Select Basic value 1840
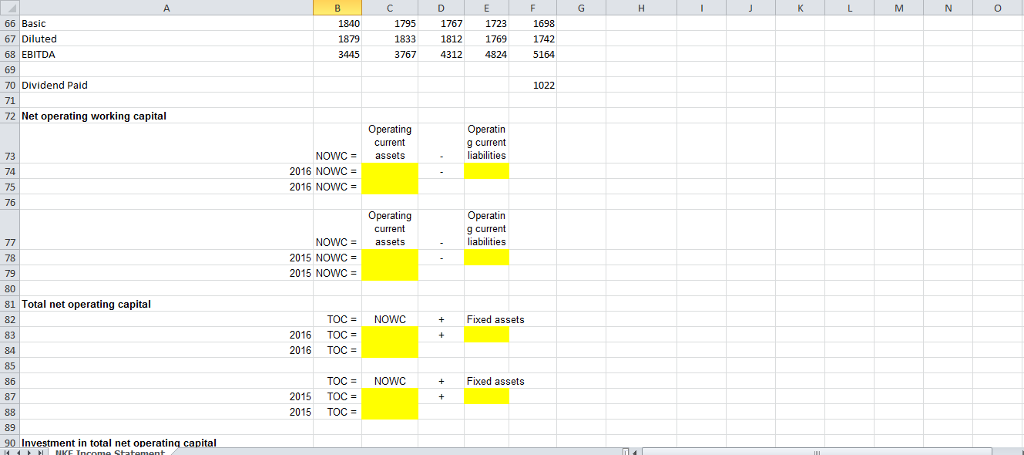Viewport: 1024px width, 455px height. tap(338, 24)
